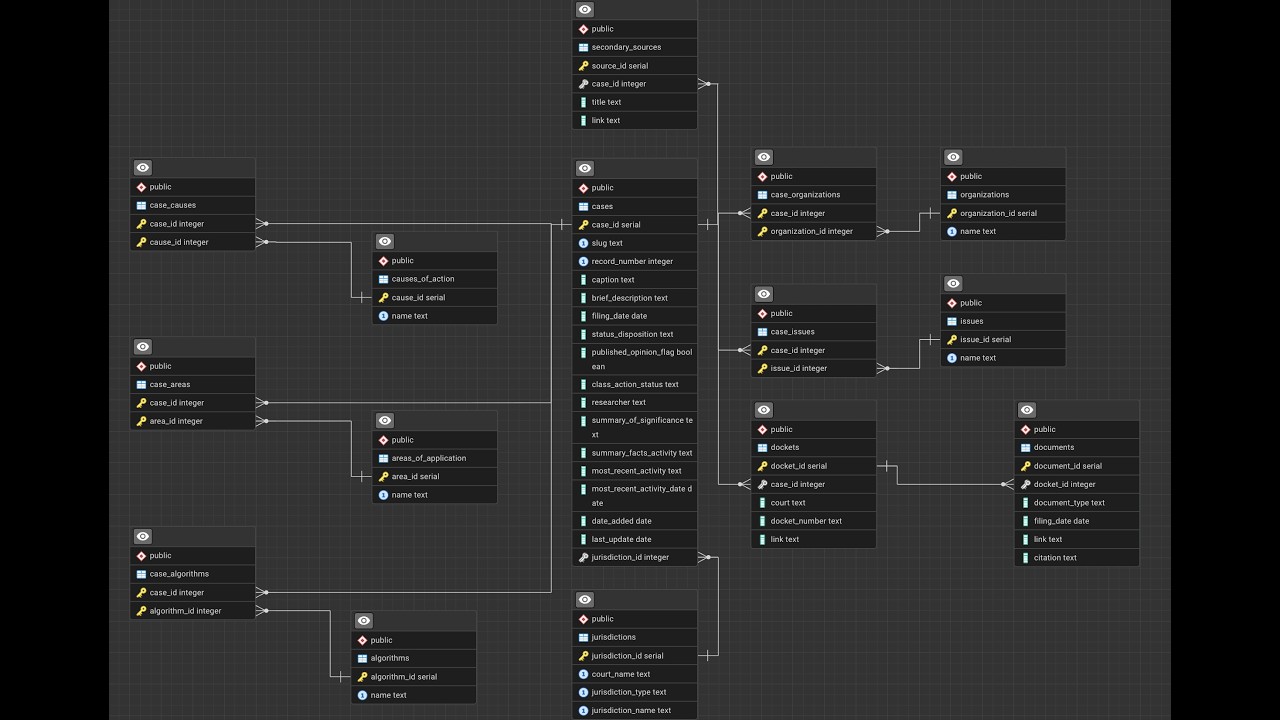
Task: Select the filing_date date column in cases
Action: [x=635, y=316]
